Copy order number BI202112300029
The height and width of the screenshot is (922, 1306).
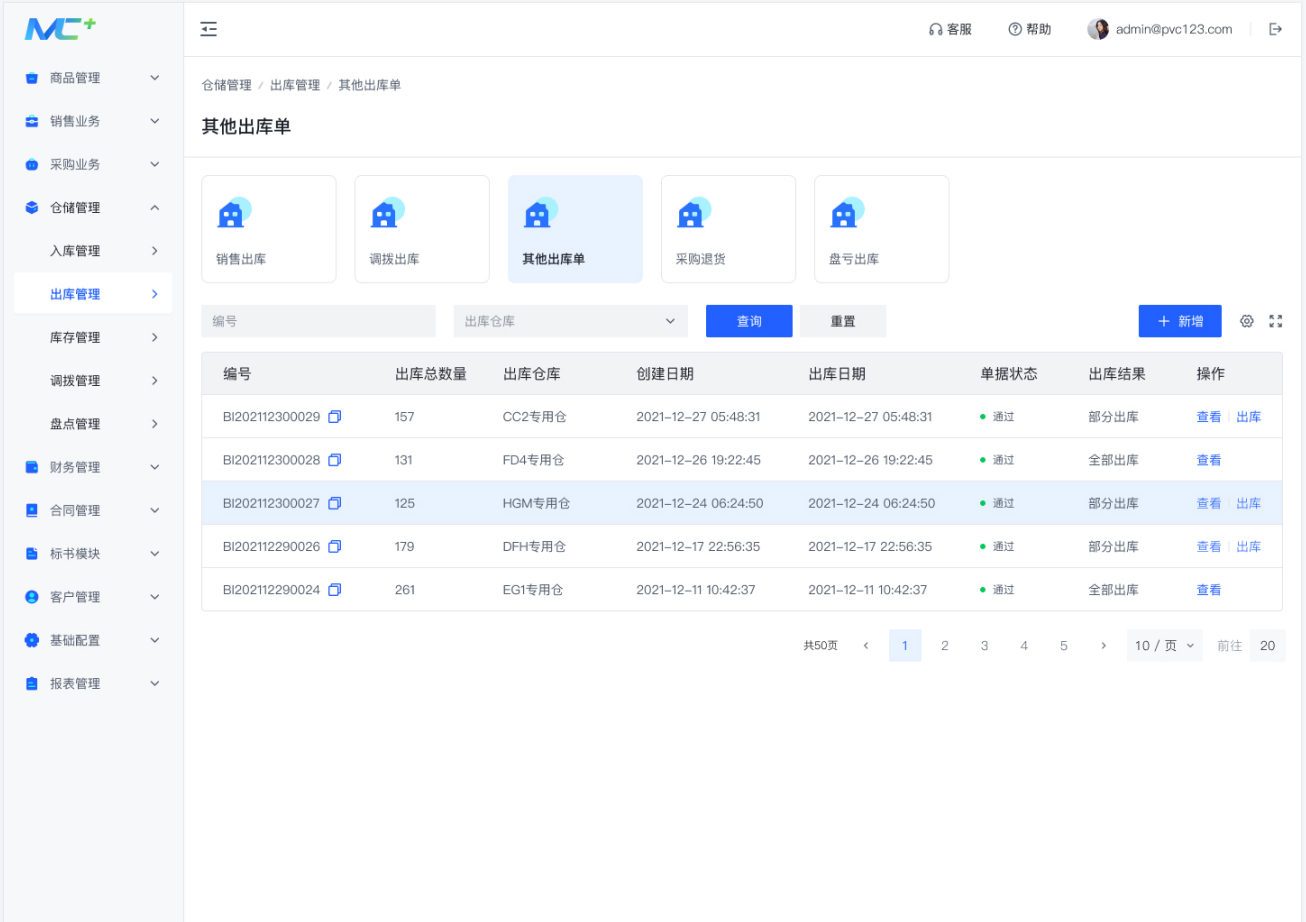(x=335, y=417)
